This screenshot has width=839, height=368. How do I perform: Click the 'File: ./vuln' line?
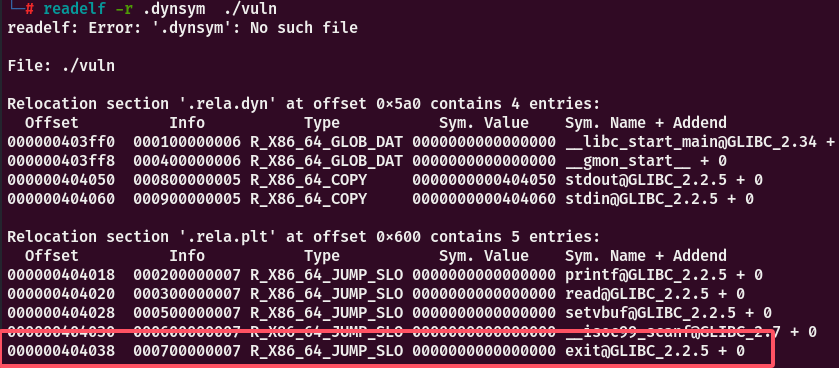(x=61, y=66)
